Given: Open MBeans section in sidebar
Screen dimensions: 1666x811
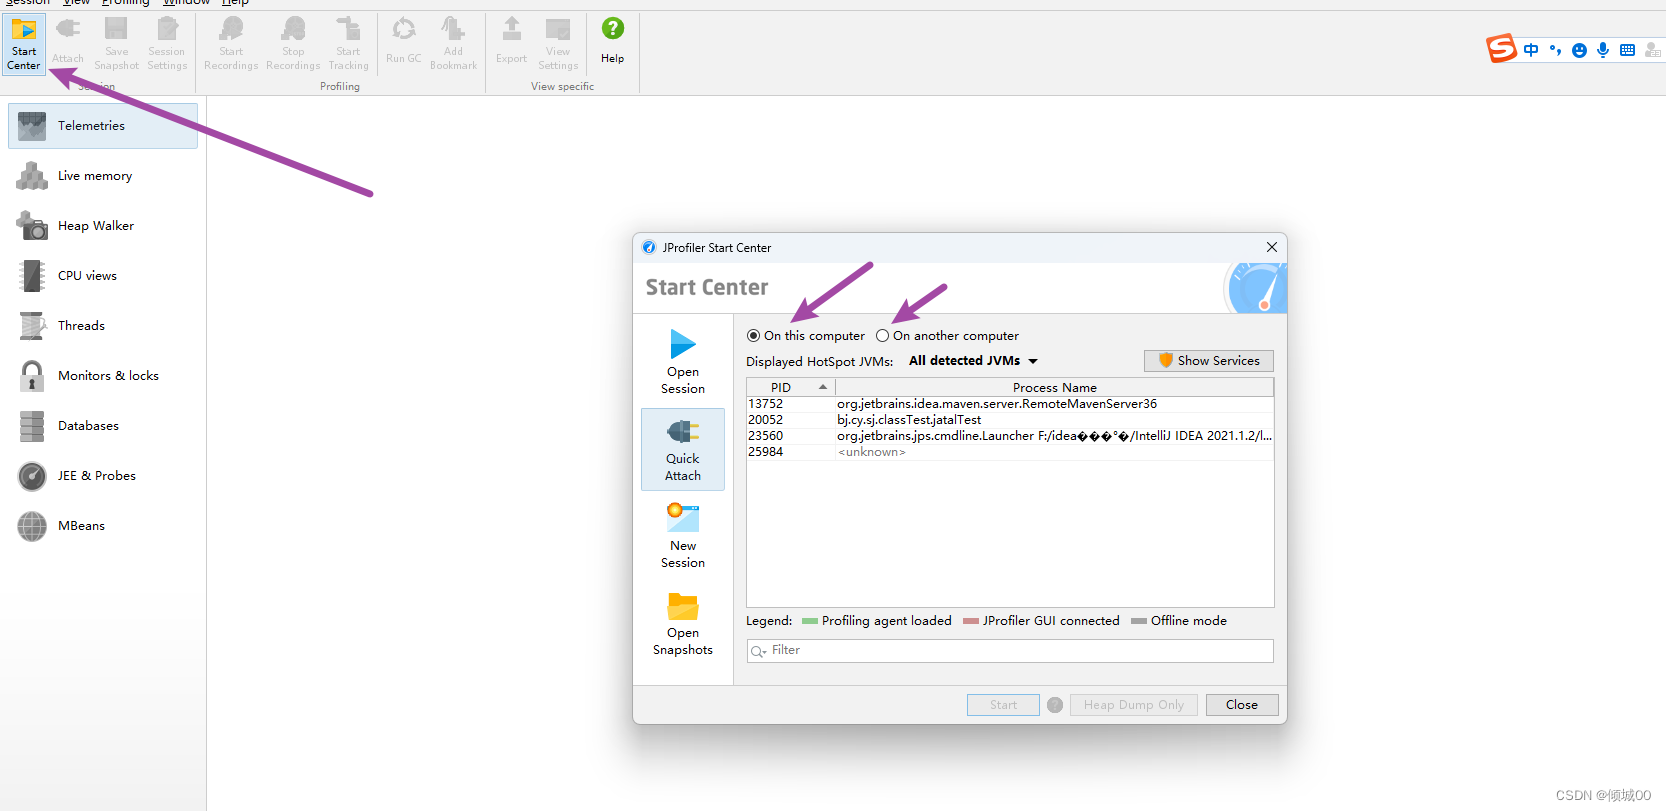Looking at the screenshot, I should 103,526.
